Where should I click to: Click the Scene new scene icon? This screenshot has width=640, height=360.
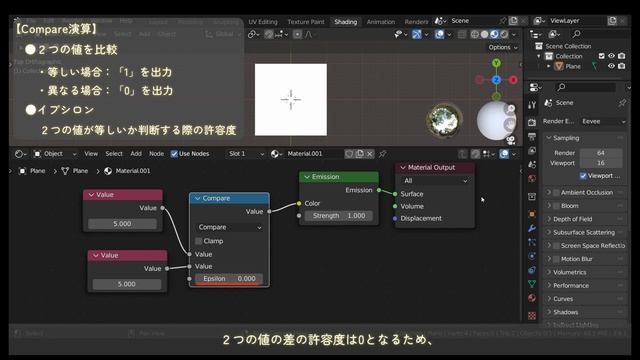click(513, 21)
